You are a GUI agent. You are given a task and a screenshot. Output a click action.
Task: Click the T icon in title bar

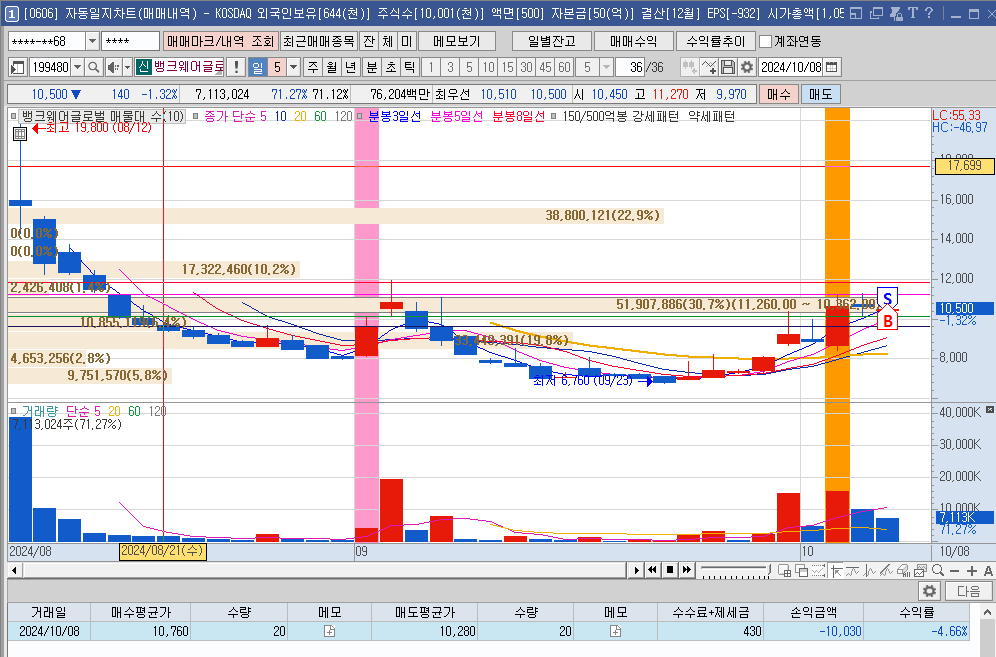(x=913, y=13)
